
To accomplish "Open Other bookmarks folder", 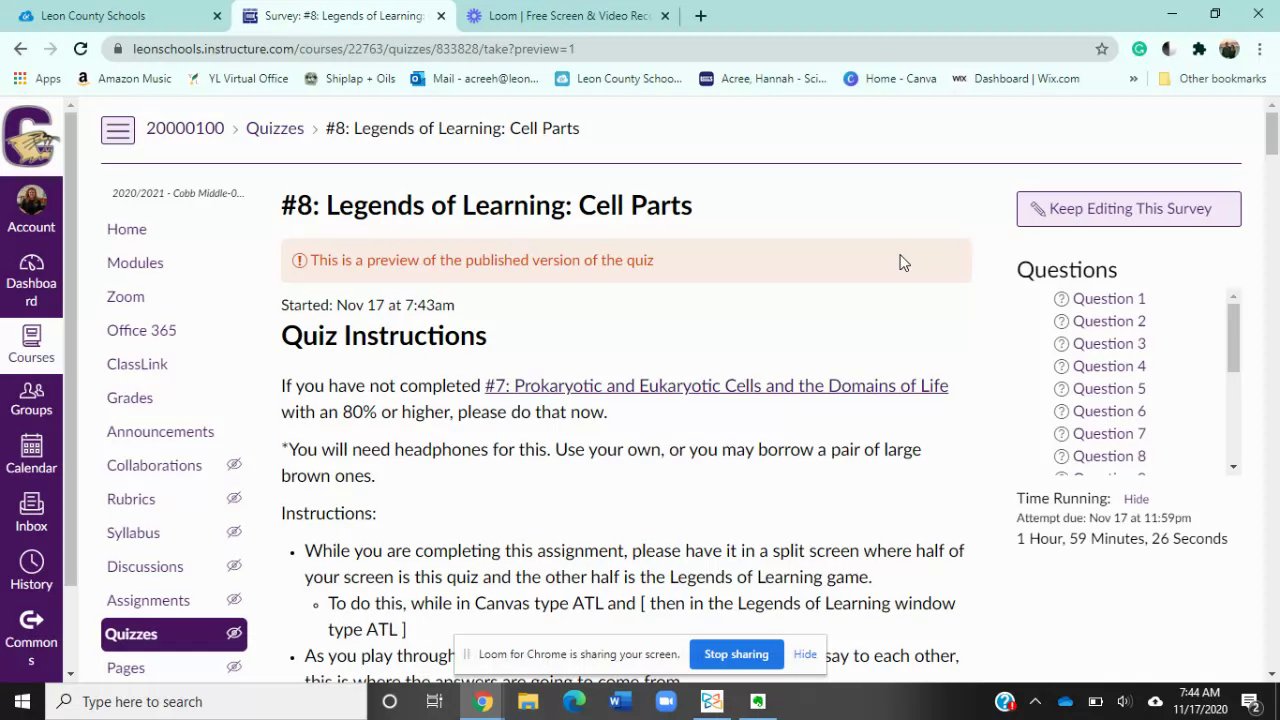I will click(x=1212, y=78).
